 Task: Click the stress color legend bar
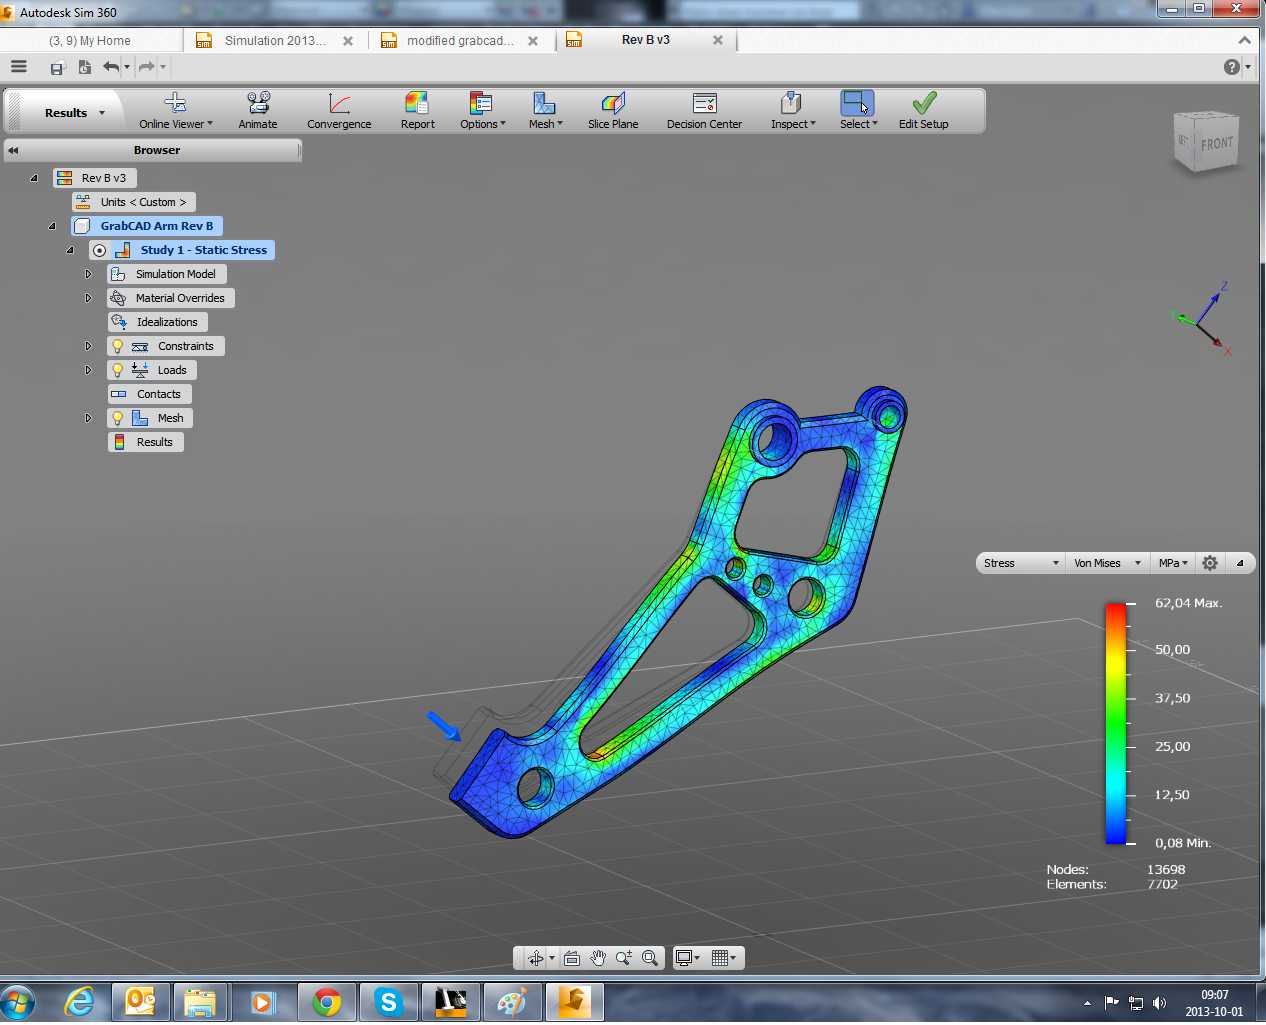pyautogui.click(x=1115, y=724)
